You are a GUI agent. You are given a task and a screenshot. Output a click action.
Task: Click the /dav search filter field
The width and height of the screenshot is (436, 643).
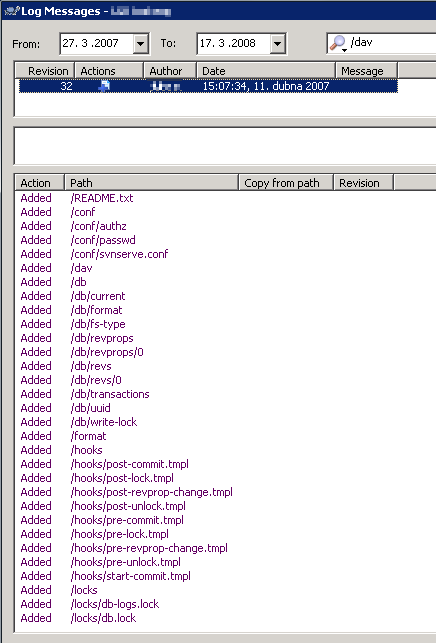pos(381,43)
